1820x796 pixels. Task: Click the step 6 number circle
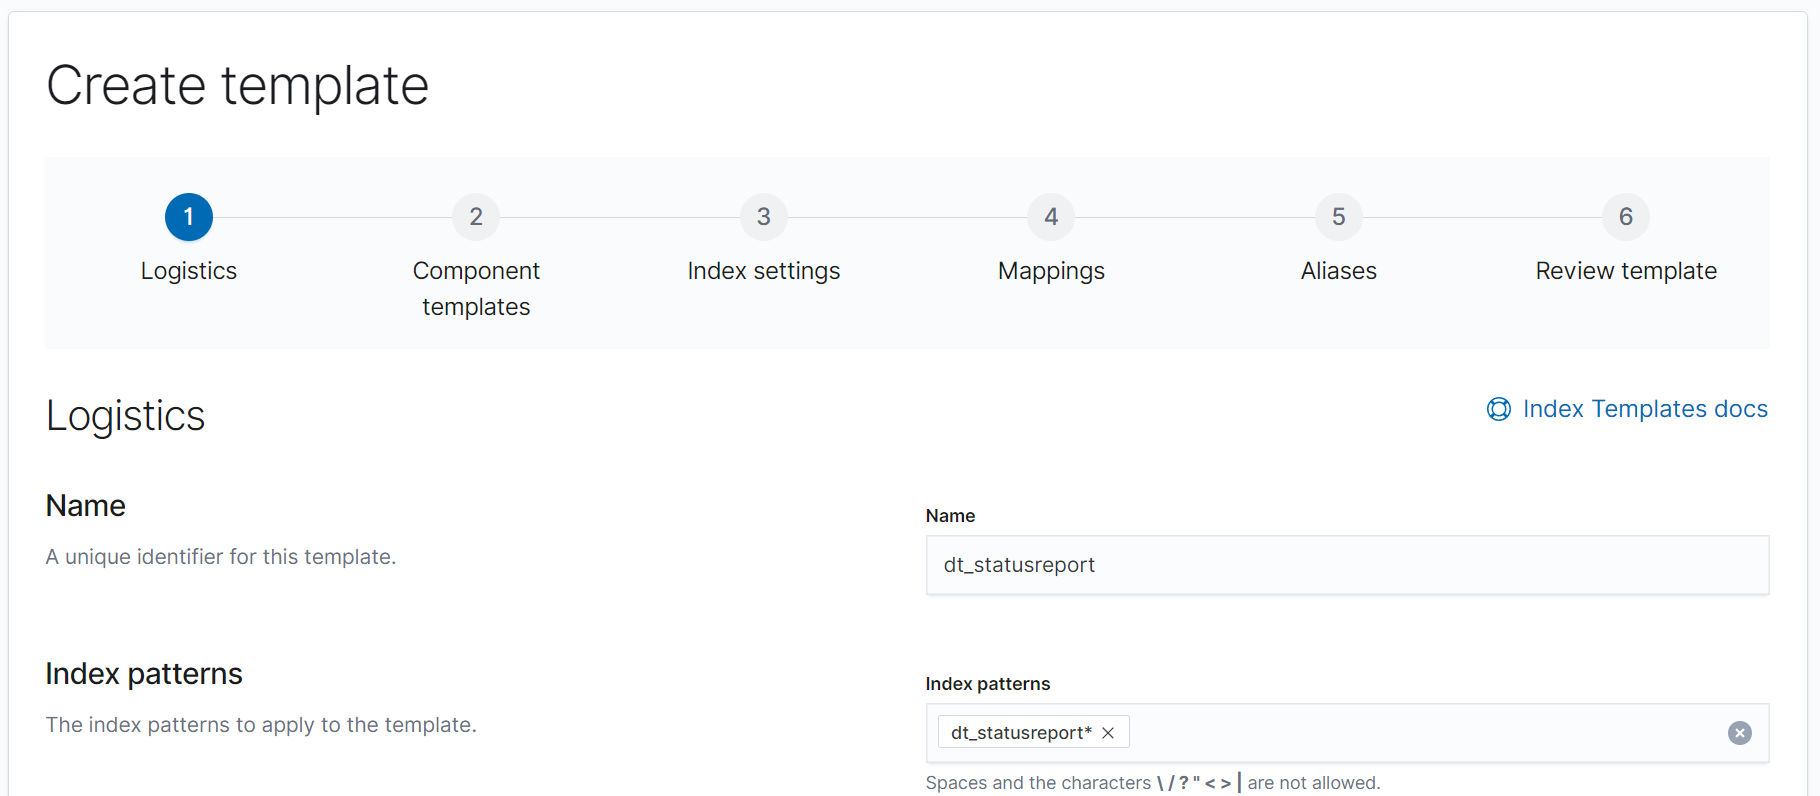pyautogui.click(x=1626, y=217)
